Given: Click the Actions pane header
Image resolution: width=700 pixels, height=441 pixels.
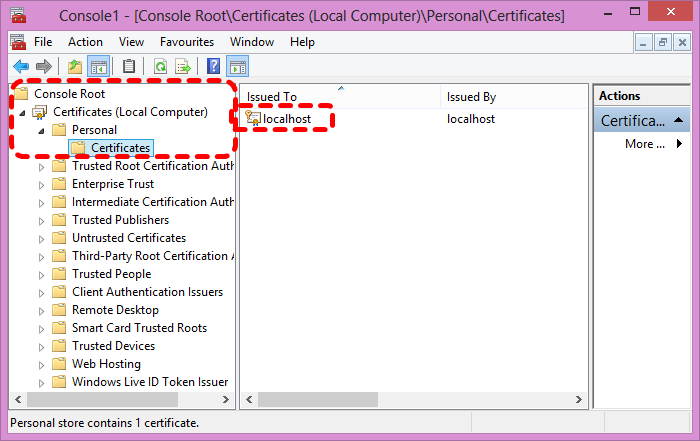Looking at the screenshot, I should [642, 96].
